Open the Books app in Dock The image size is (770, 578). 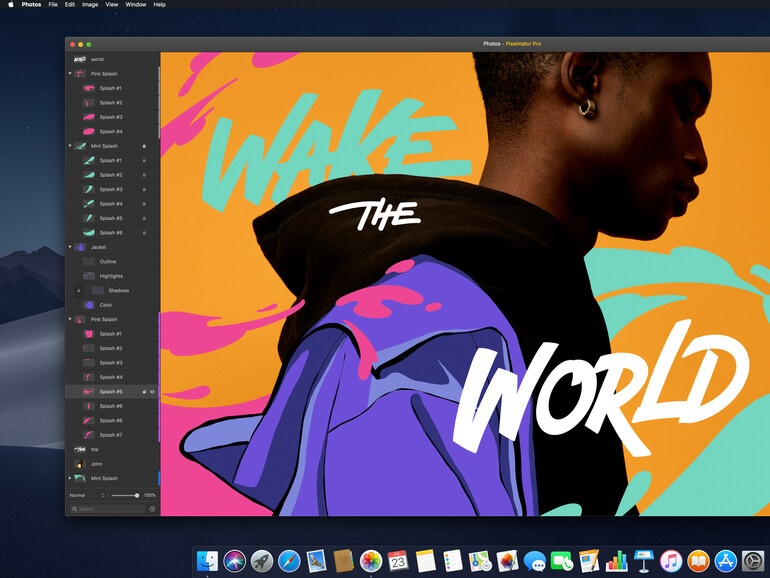click(x=698, y=561)
